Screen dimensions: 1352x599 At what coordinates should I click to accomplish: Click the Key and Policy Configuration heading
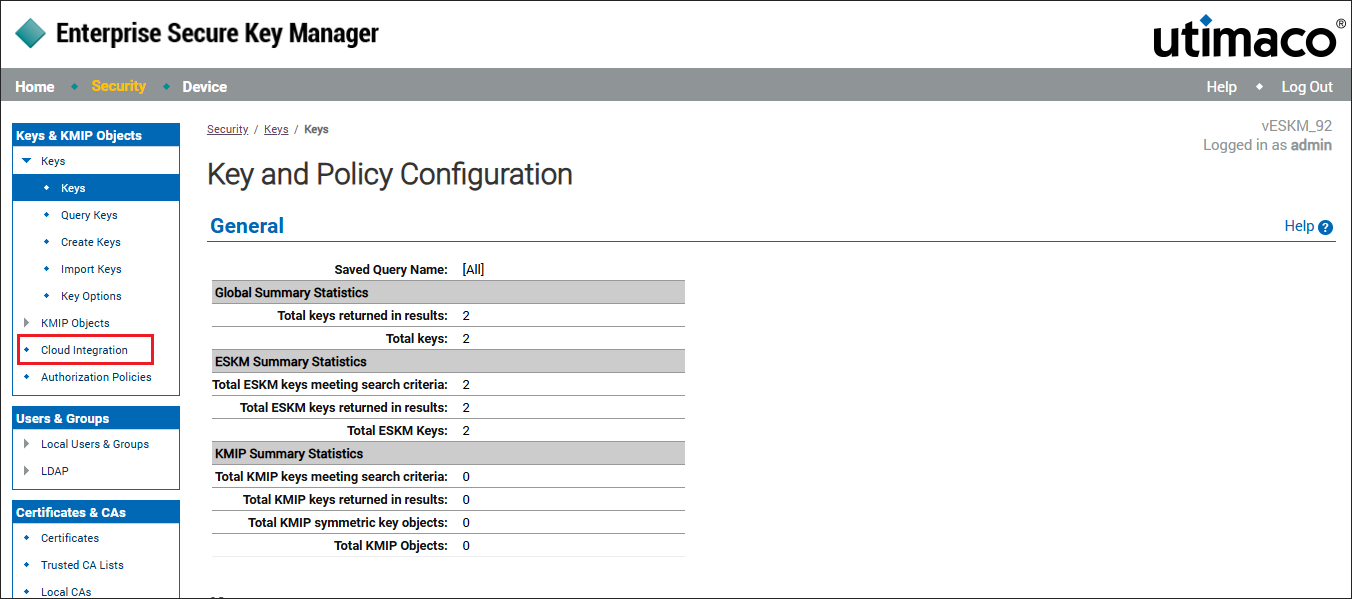(390, 174)
